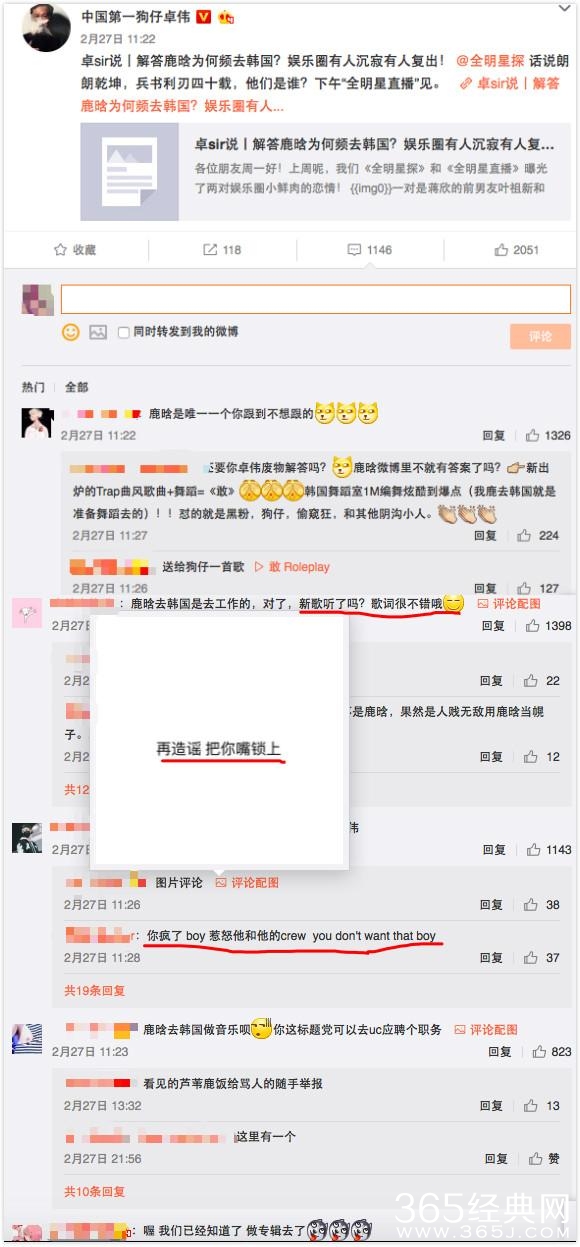The width and height of the screenshot is (580, 1247).
Task: Like the comment with 1326 likes
Action: [x=533, y=436]
